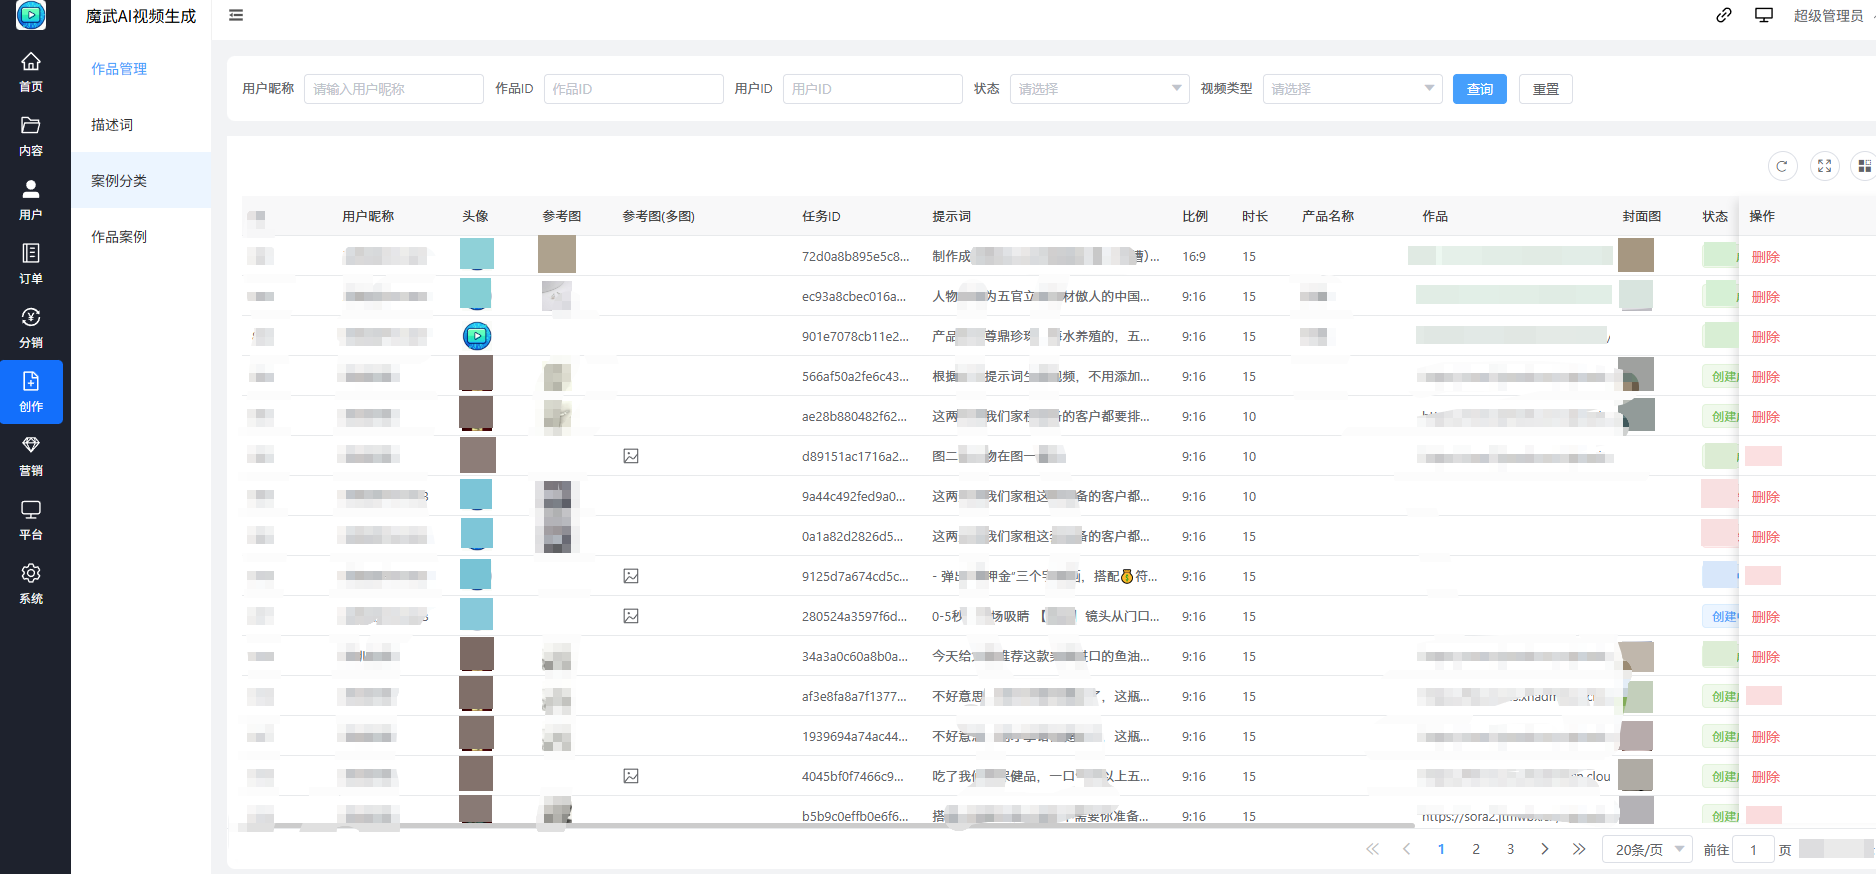
Task: Open the 订单 orders section in sidebar
Action: (31, 263)
